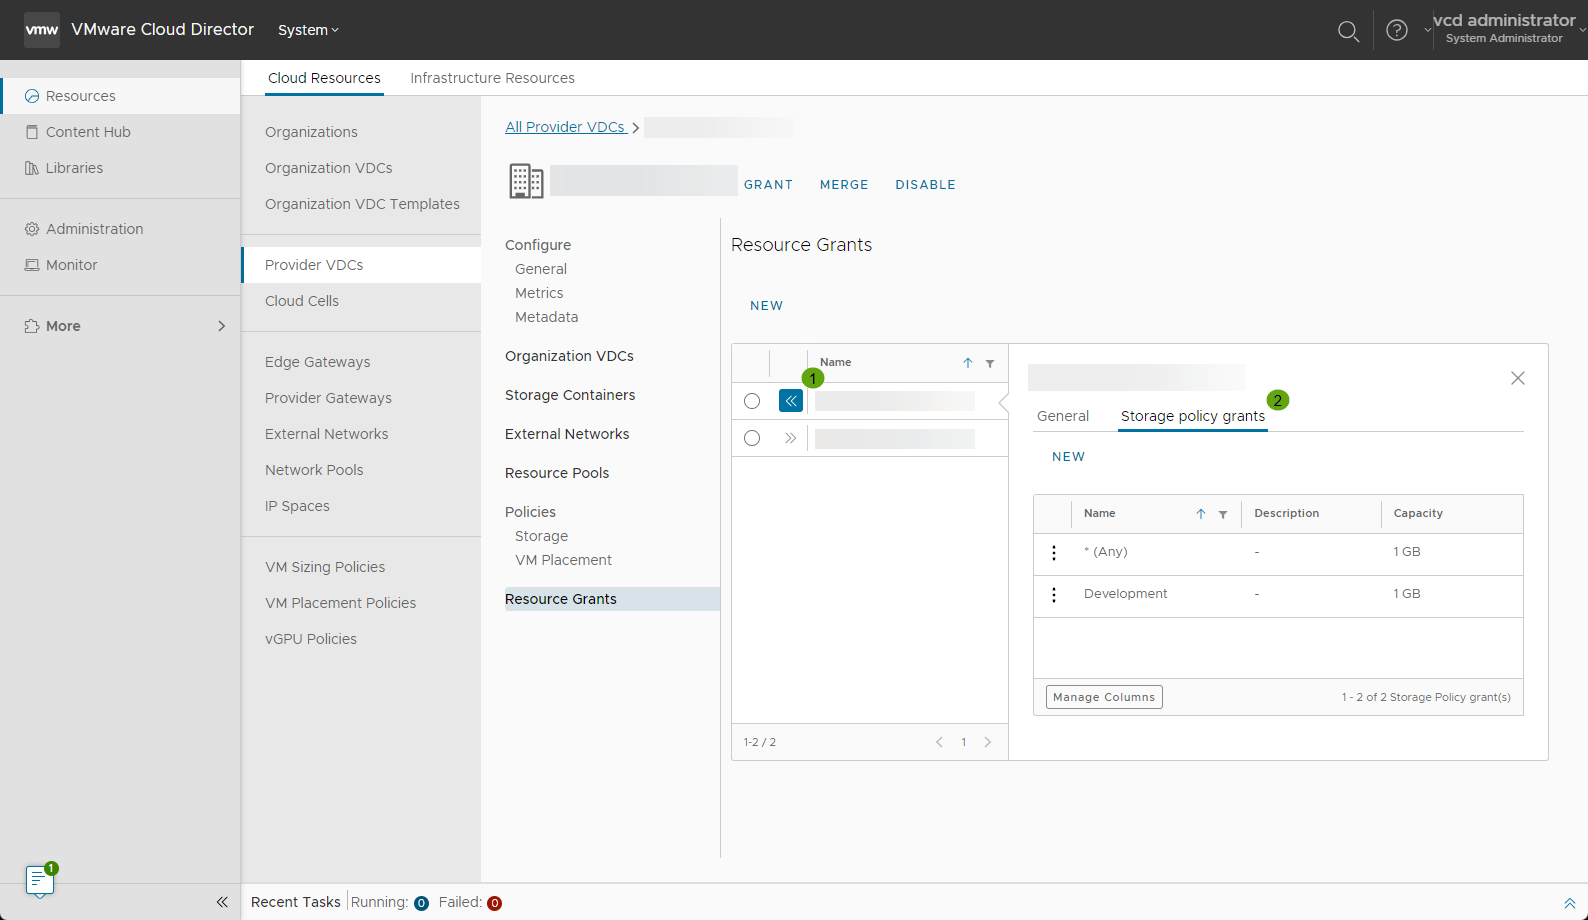The image size is (1588, 920).
Task: Open Provider Gateways
Action: 328,398
